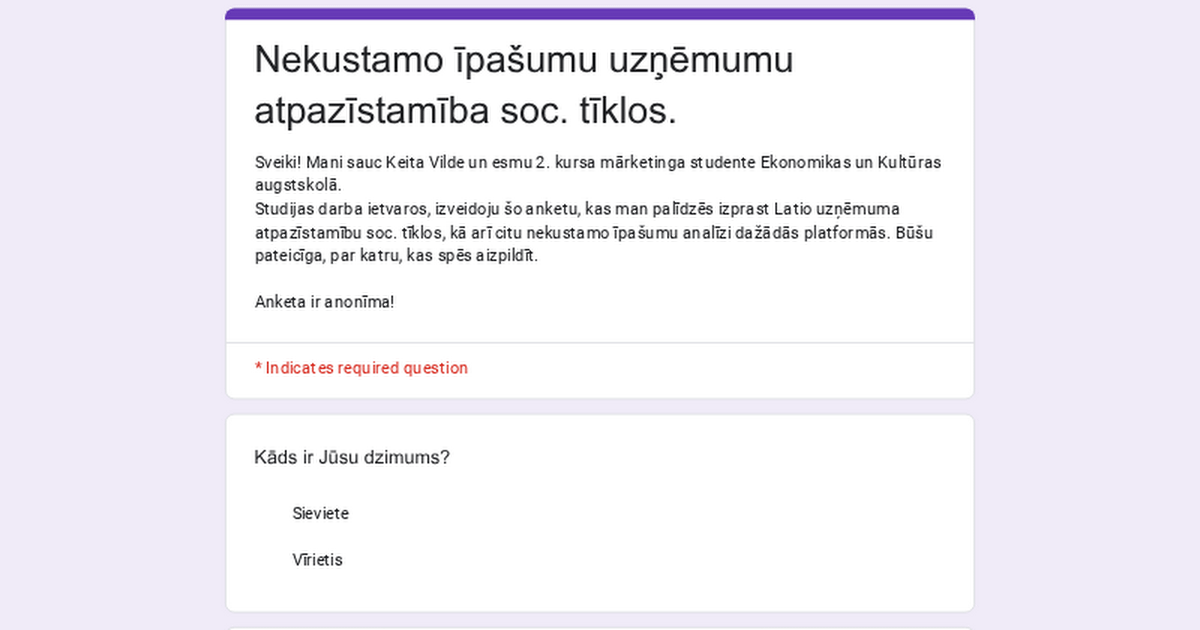Click the next question card at the bottom edge
This screenshot has height=630, width=1200.
600,627
